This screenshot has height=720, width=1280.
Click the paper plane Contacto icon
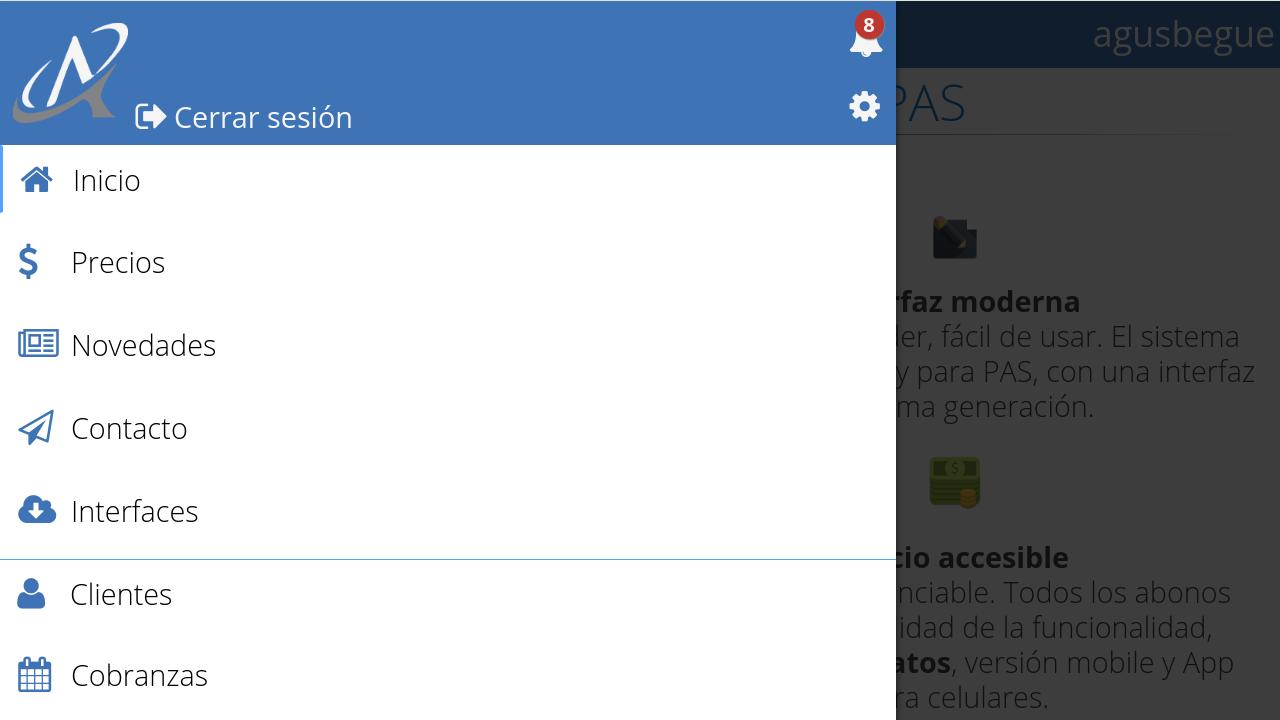(x=36, y=427)
